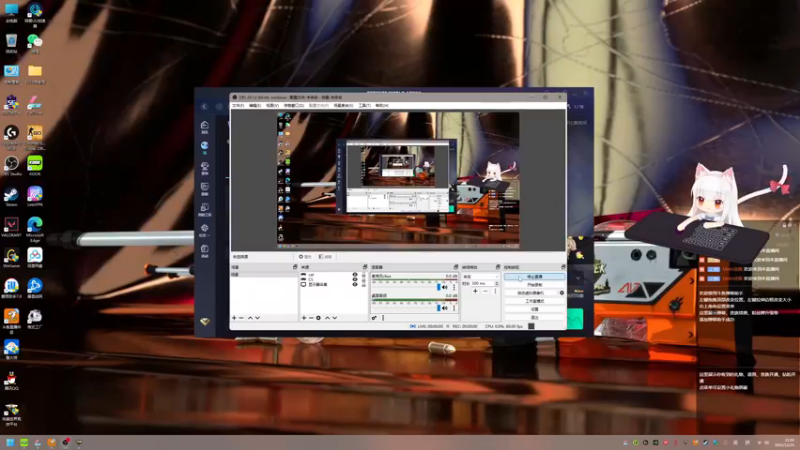Open the WeGame desktop shortcut

[x=11, y=258]
